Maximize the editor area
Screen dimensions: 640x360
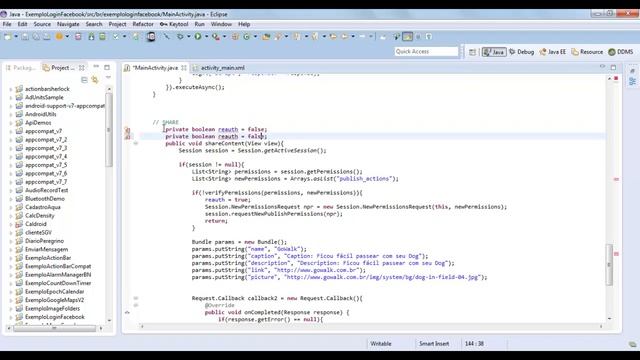[x=613, y=67]
